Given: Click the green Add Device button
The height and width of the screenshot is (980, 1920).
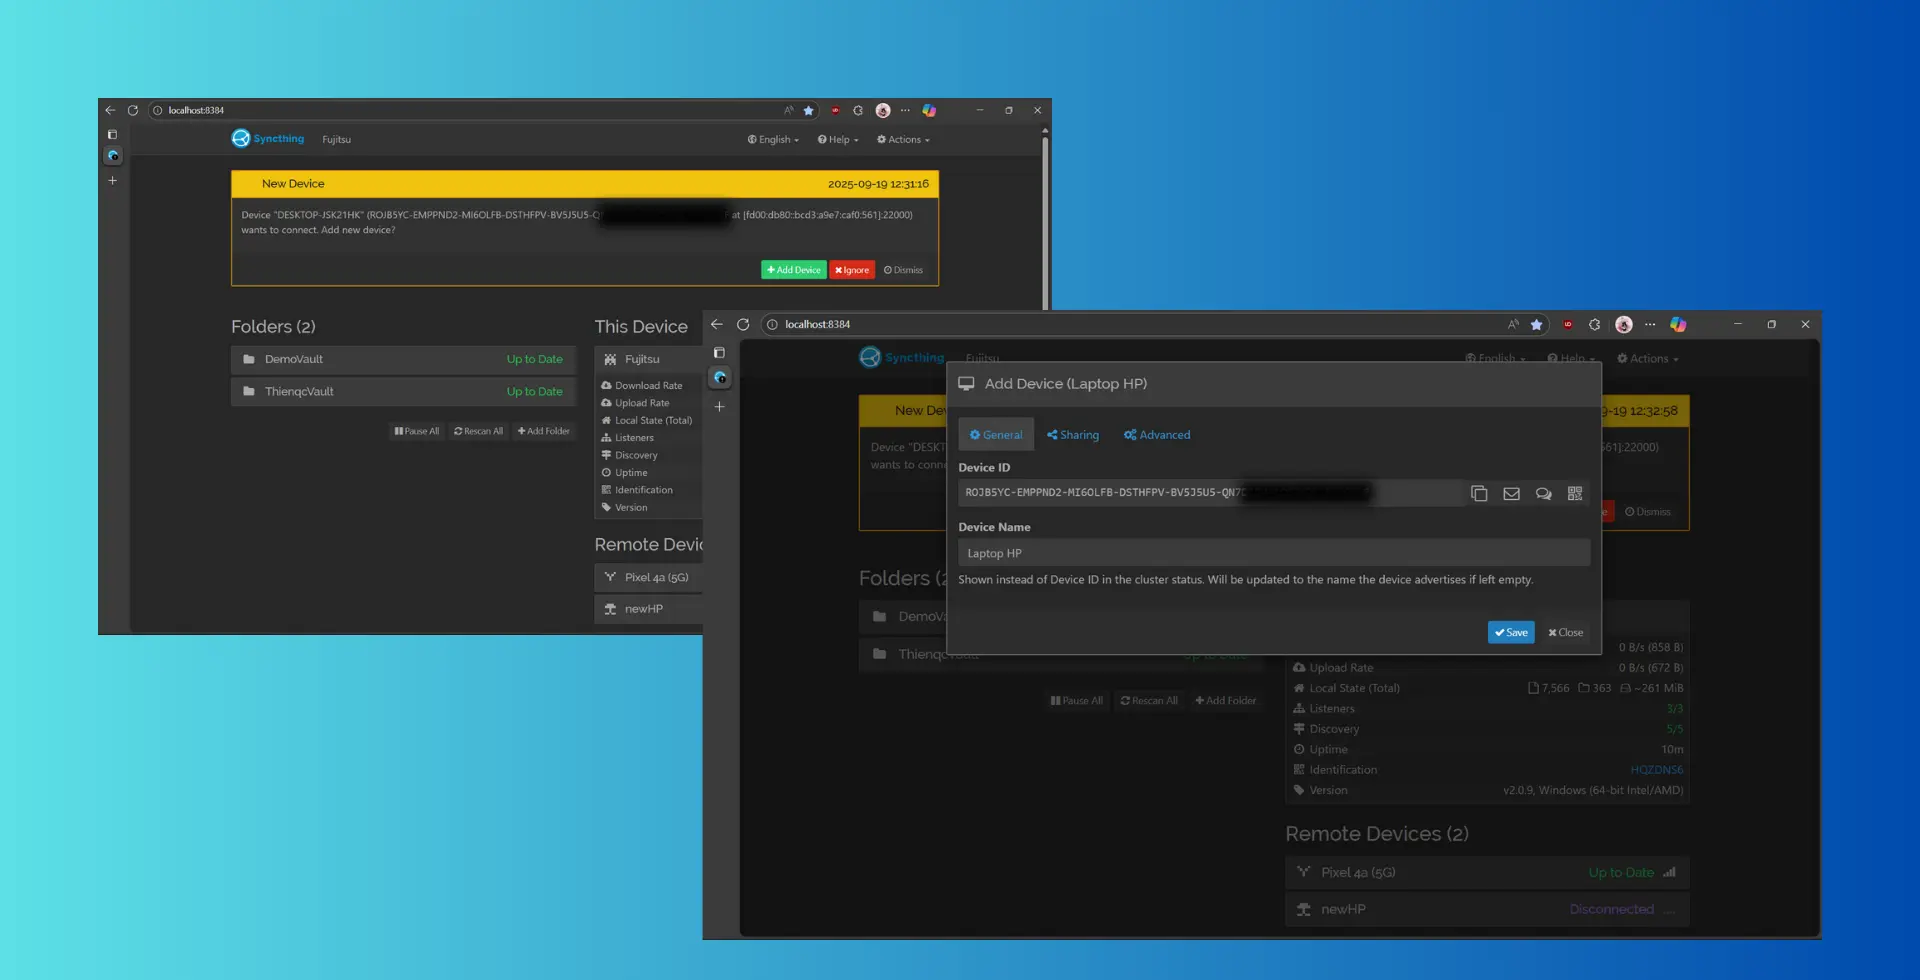Looking at the screenshot, I should [793, 270].
